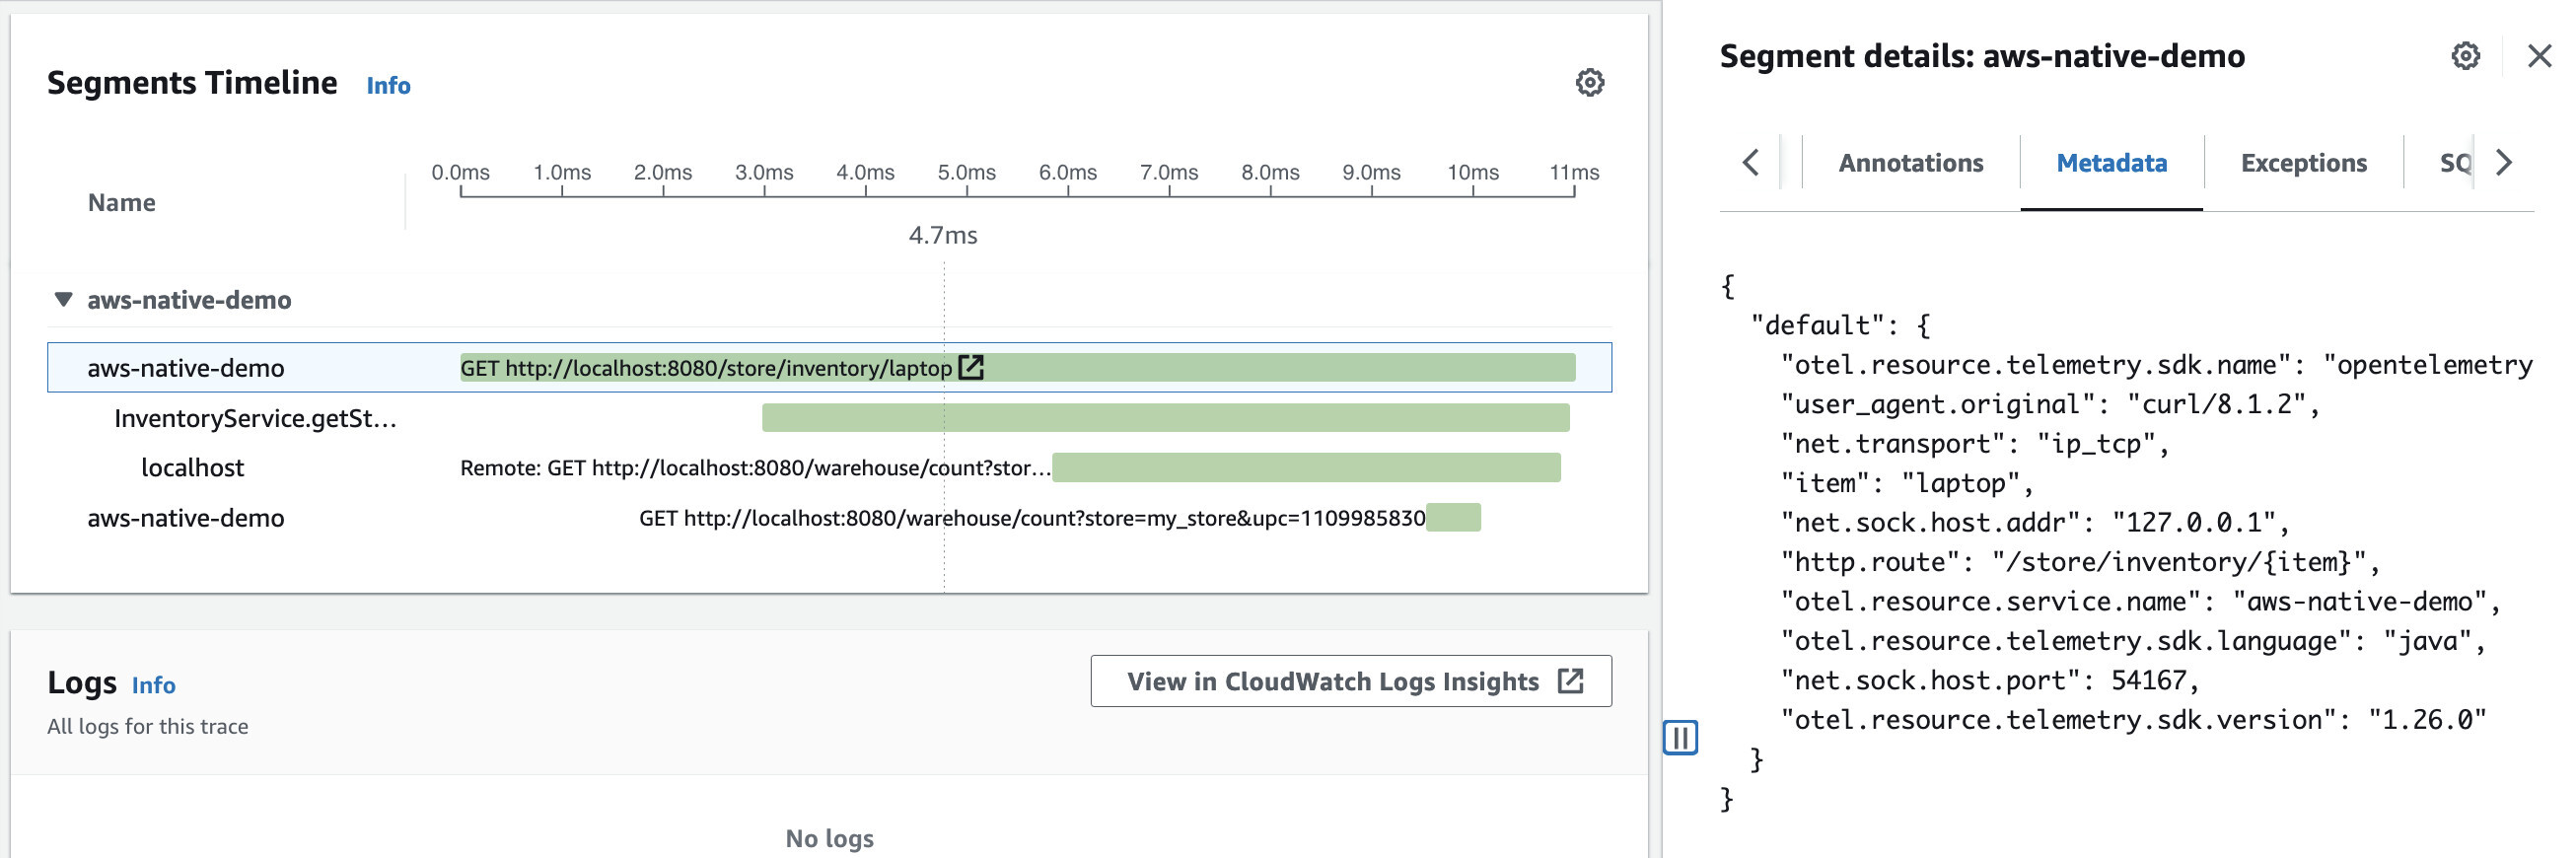Screen dimensions: 2576x858
Task: Select the InventoryService.getSt... subsegment row
Action: (829, 417)
